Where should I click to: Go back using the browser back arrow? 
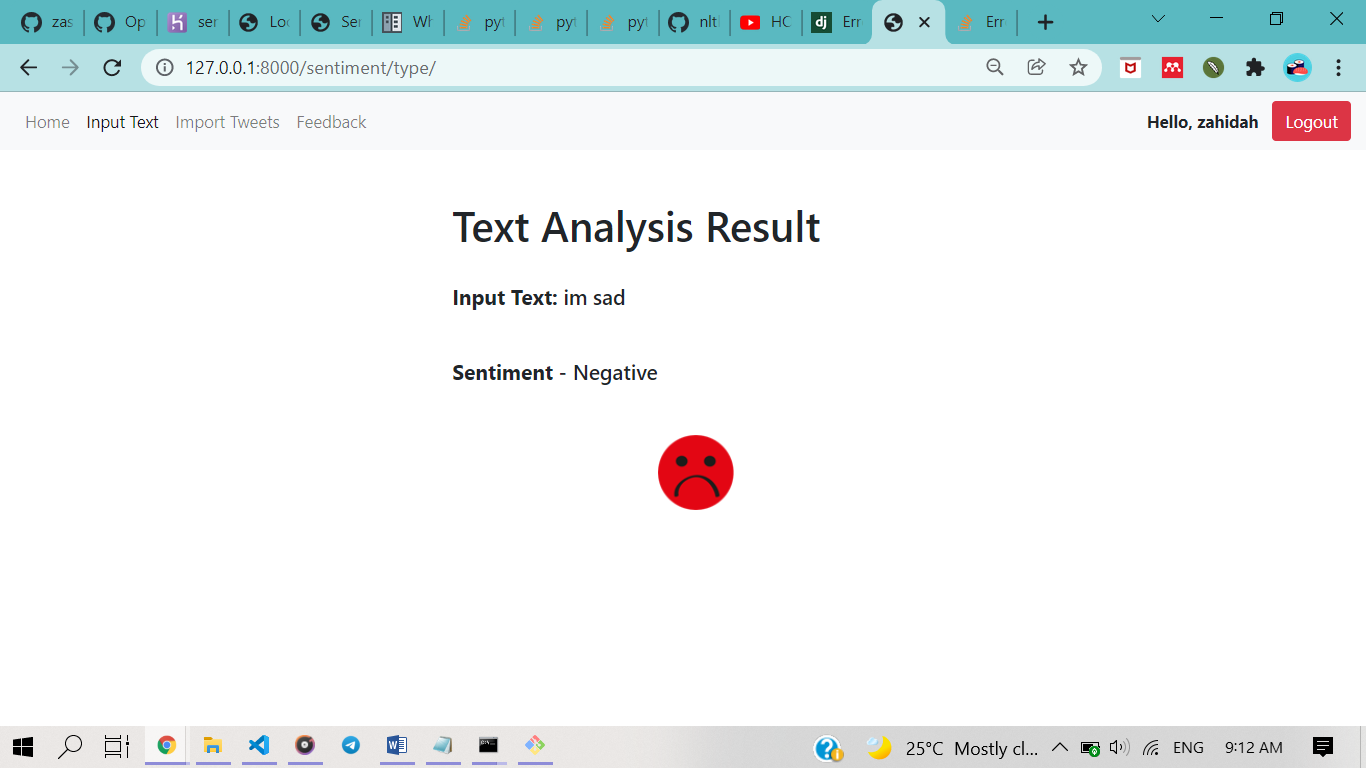pyautogui.click(x=28, y=67)
